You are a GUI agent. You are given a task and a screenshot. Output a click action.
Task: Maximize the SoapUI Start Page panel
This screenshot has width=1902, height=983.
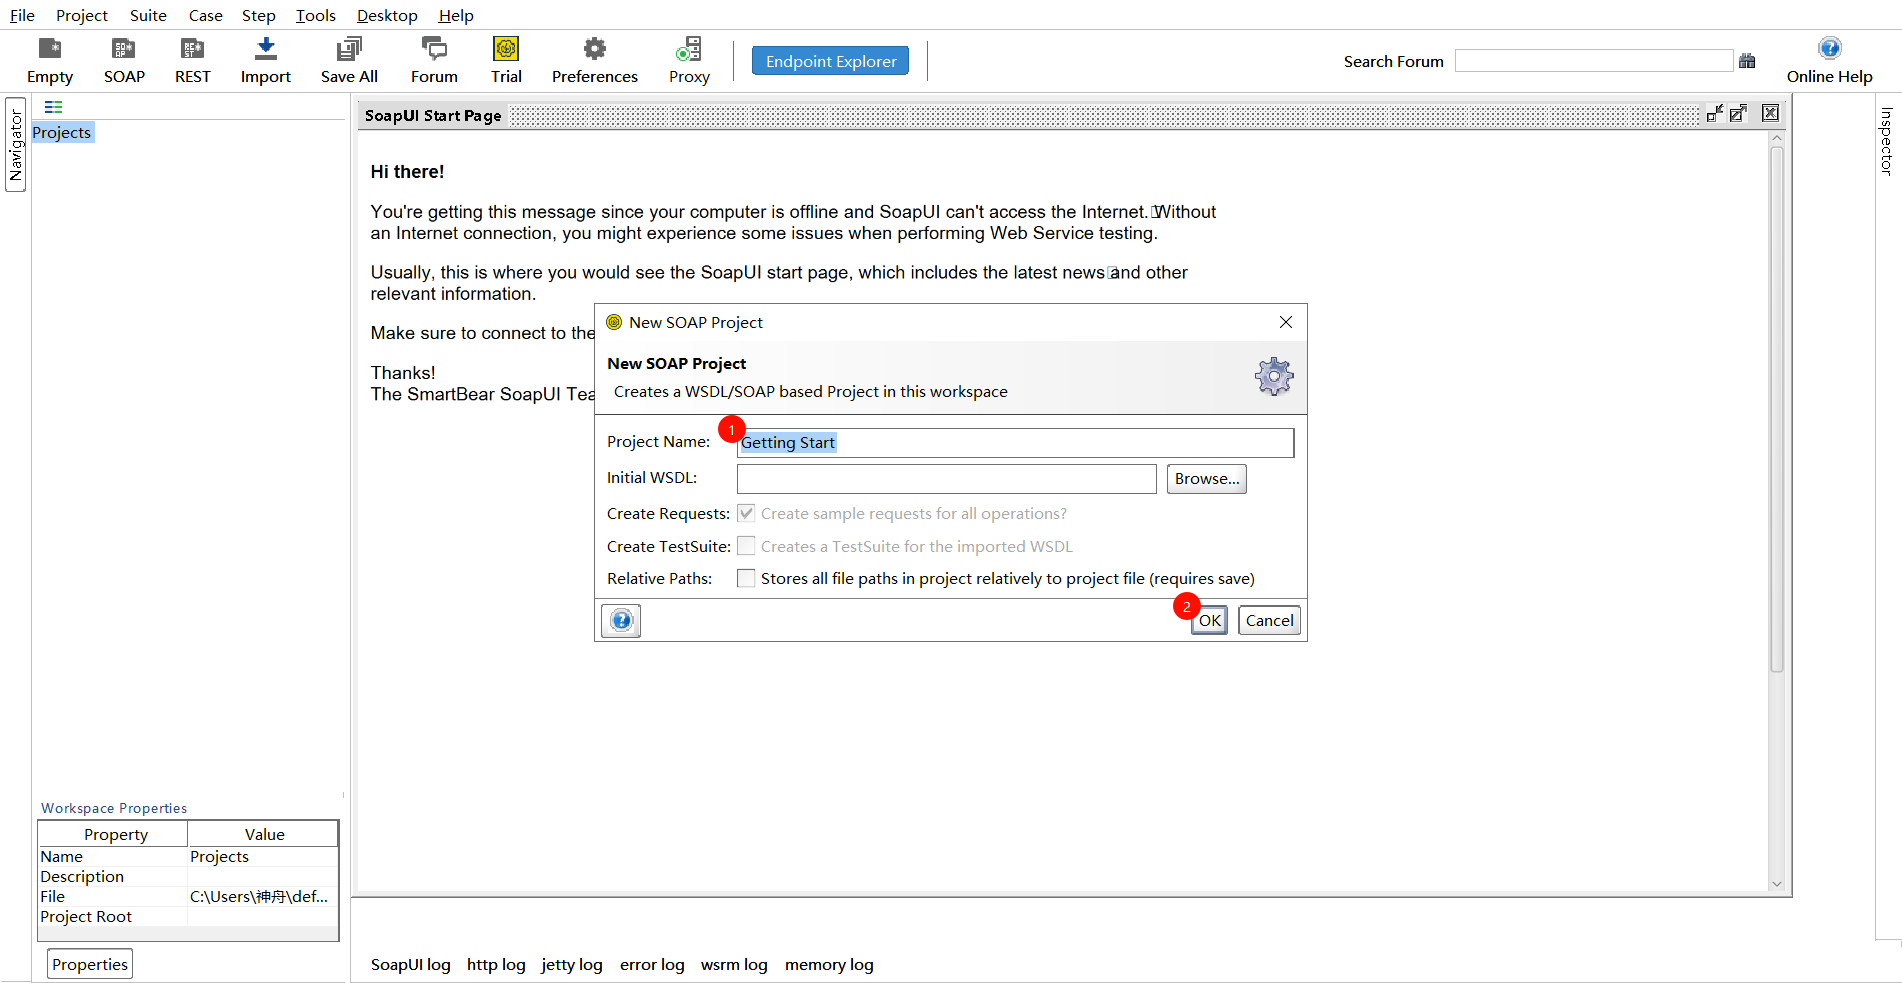(x=1739, y=114)
